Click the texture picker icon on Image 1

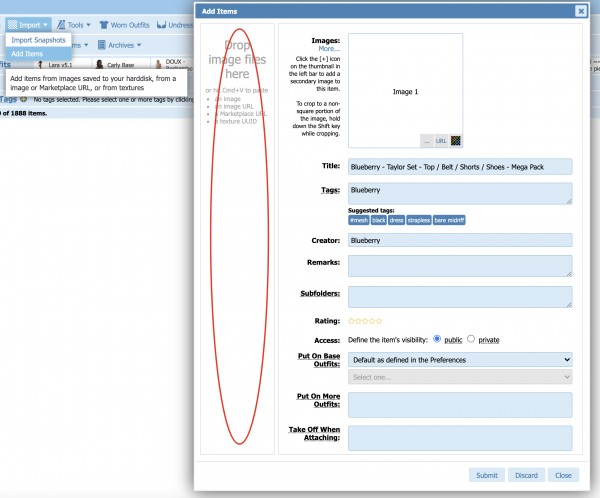point(456,141)
